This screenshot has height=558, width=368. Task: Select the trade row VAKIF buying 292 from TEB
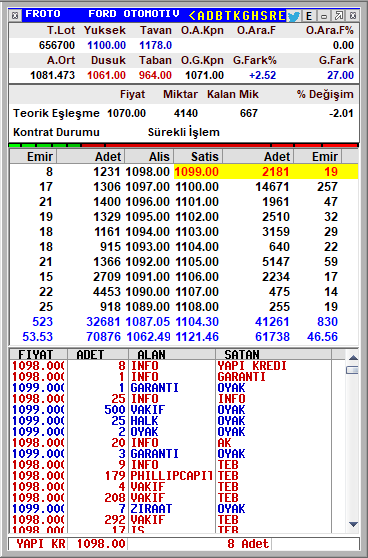(171, 520)
